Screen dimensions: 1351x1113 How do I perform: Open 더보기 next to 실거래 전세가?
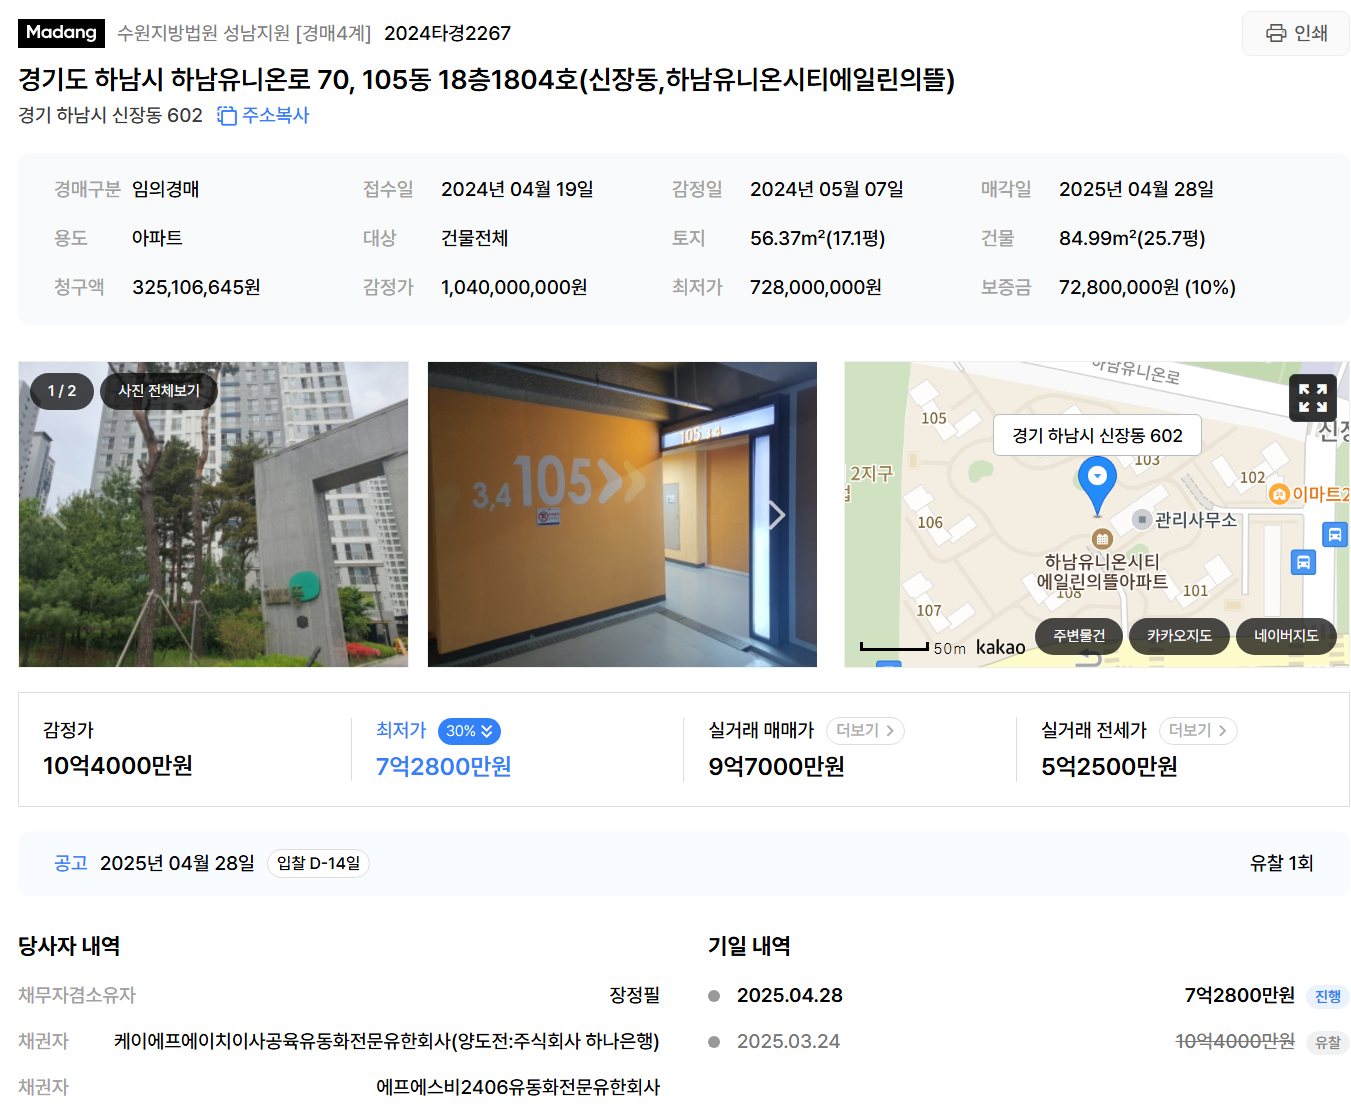[1198, 731]
